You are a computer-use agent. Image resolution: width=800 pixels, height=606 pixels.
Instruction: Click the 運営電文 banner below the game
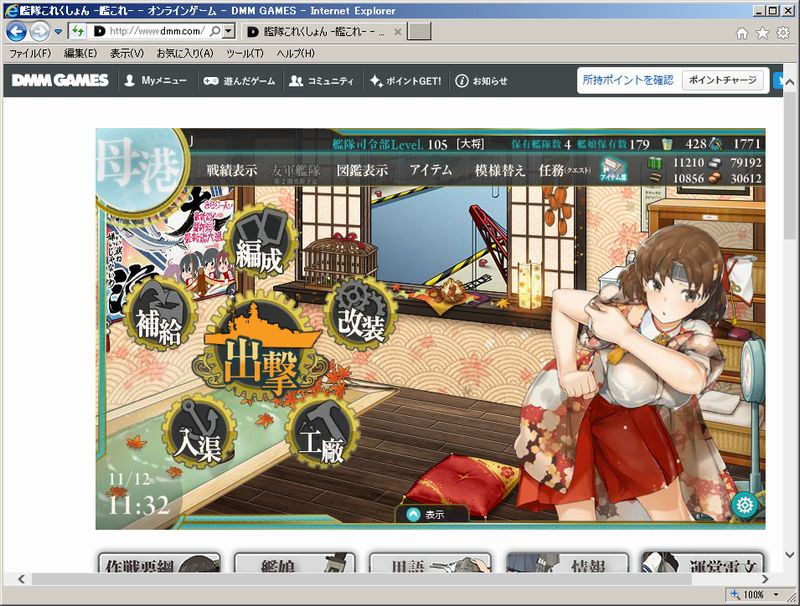(x=703, y=562)
